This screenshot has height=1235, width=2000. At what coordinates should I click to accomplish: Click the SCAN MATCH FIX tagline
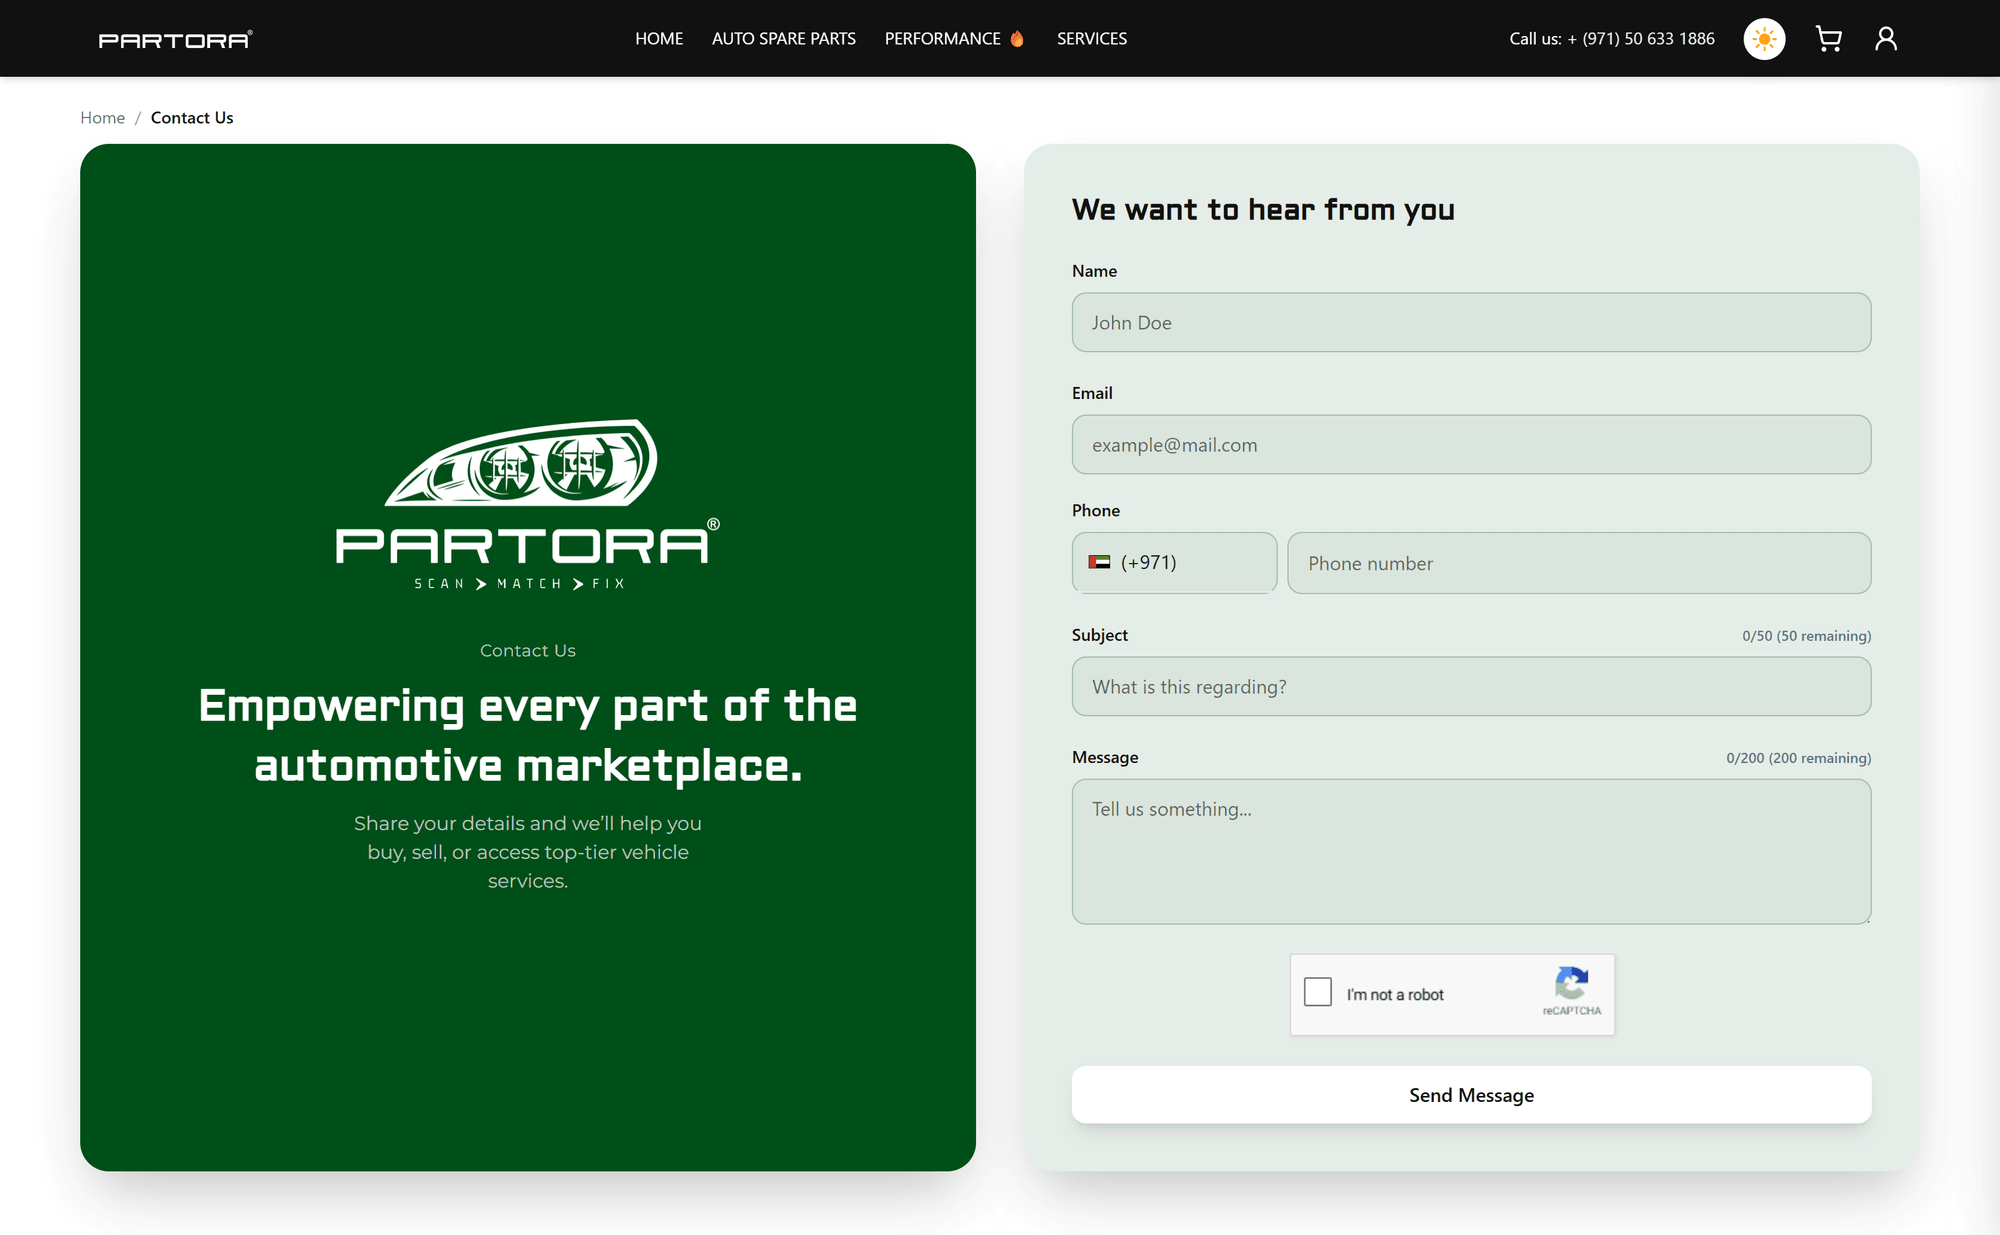tap(520, 584)
